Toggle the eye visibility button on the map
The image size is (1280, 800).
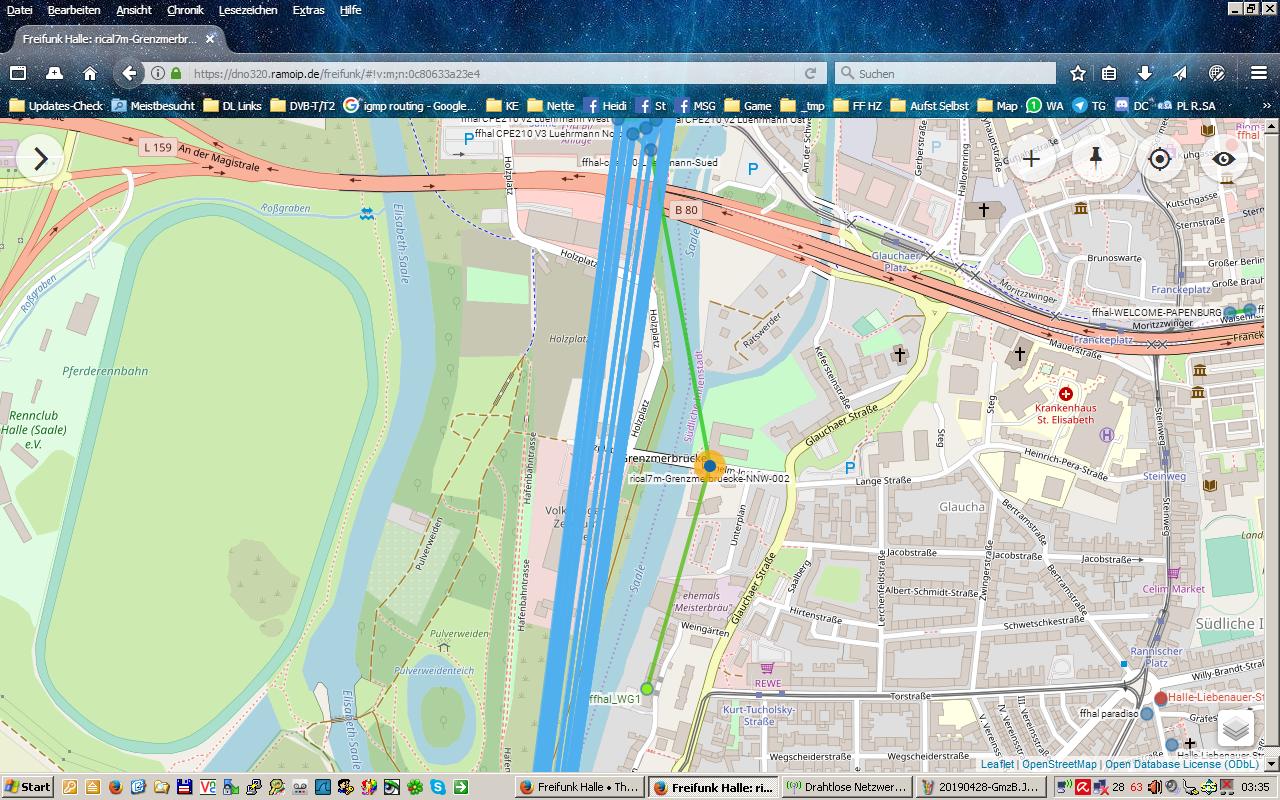(x=1224, y=159)
